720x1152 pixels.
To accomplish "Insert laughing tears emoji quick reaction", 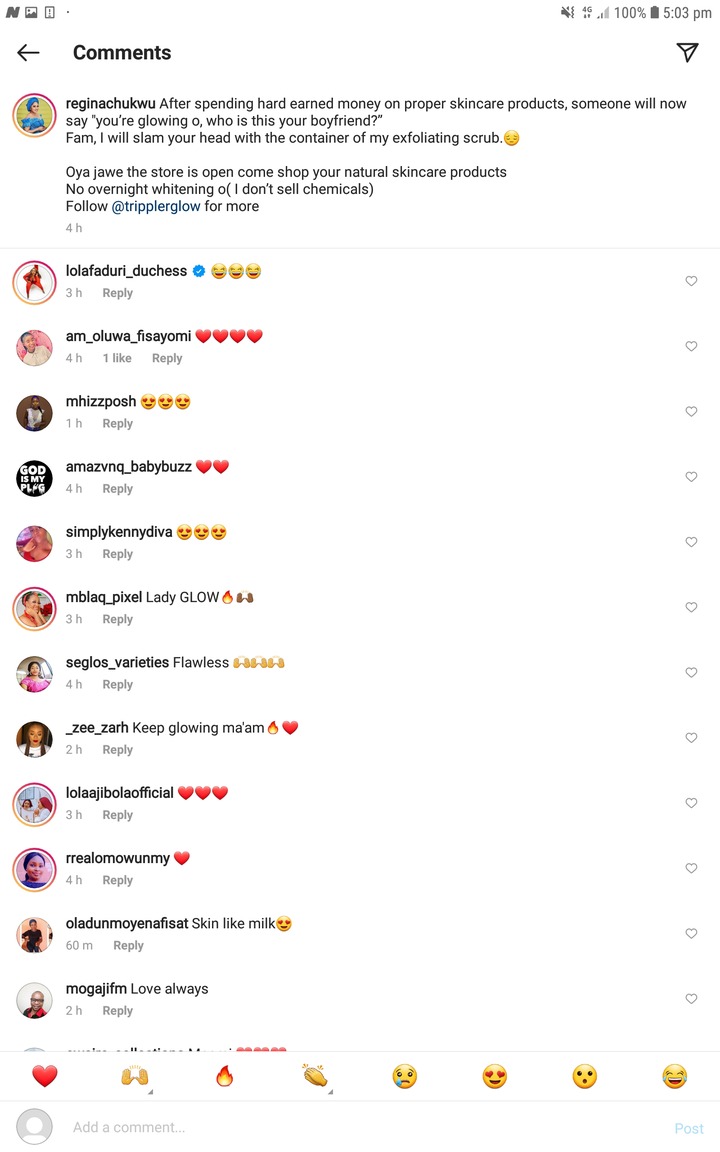I will (x=674, y=1076).
